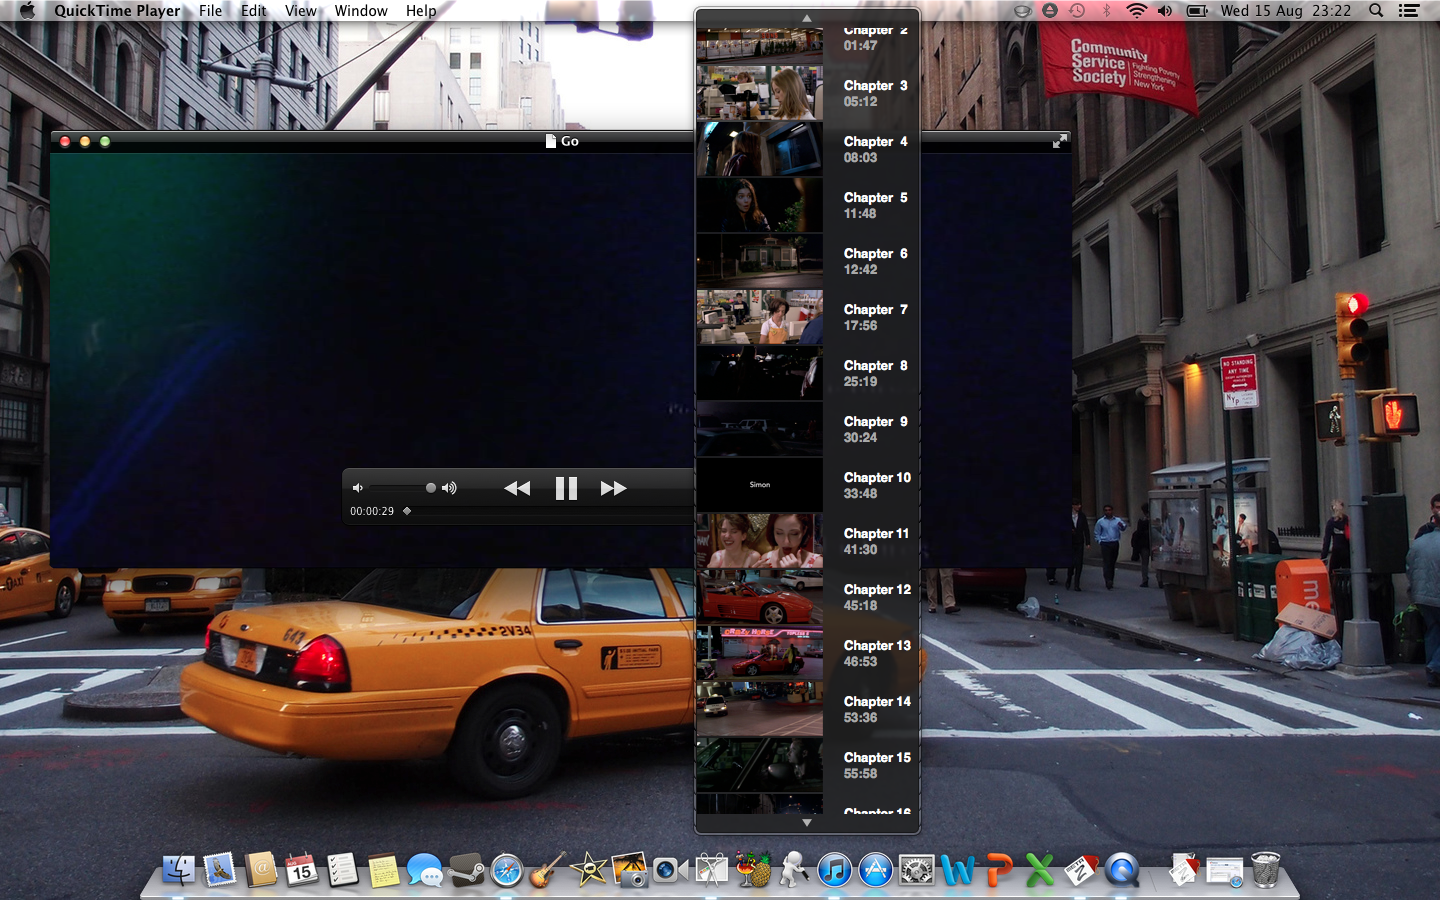Go to Chapter 7 at 17:56
Viewport: 1440px width, 900px height.
coord(807,317)
